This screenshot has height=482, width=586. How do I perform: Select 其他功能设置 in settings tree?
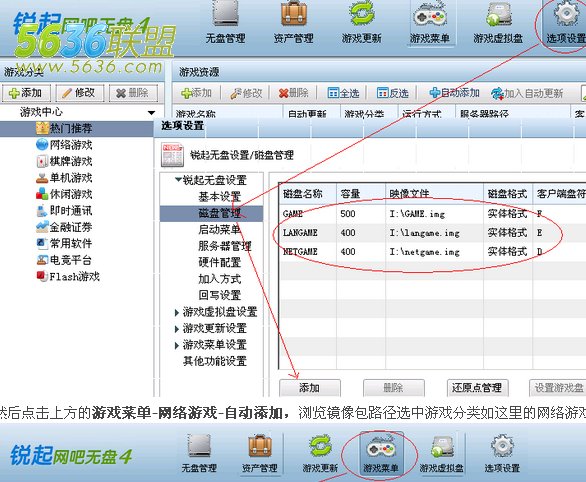pos(215,361)
